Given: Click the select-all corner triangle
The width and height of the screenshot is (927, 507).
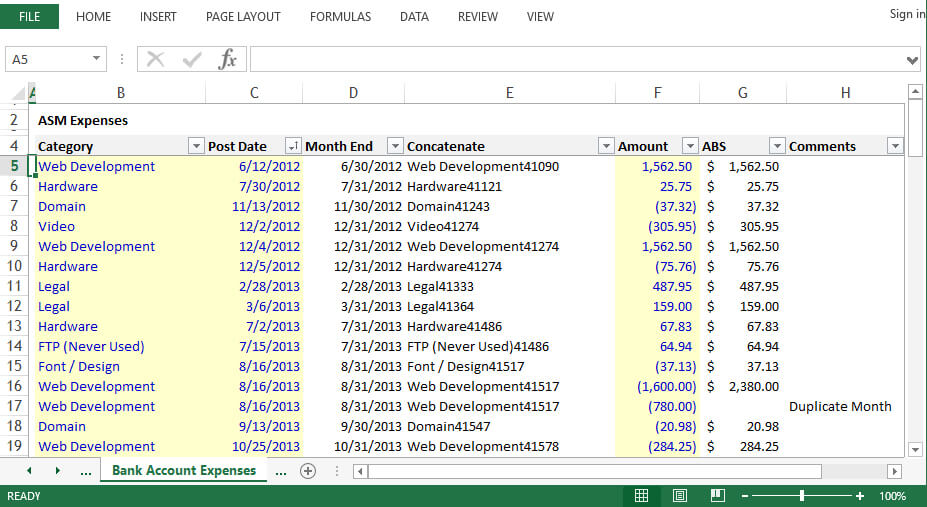Looking at the screenshot, I should tap(18, 93).
